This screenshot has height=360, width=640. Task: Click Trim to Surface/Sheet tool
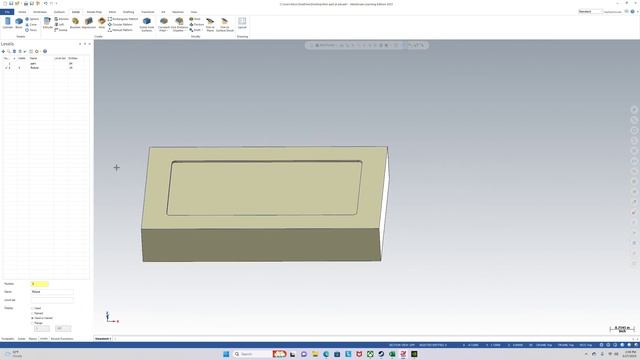(224, 24)
